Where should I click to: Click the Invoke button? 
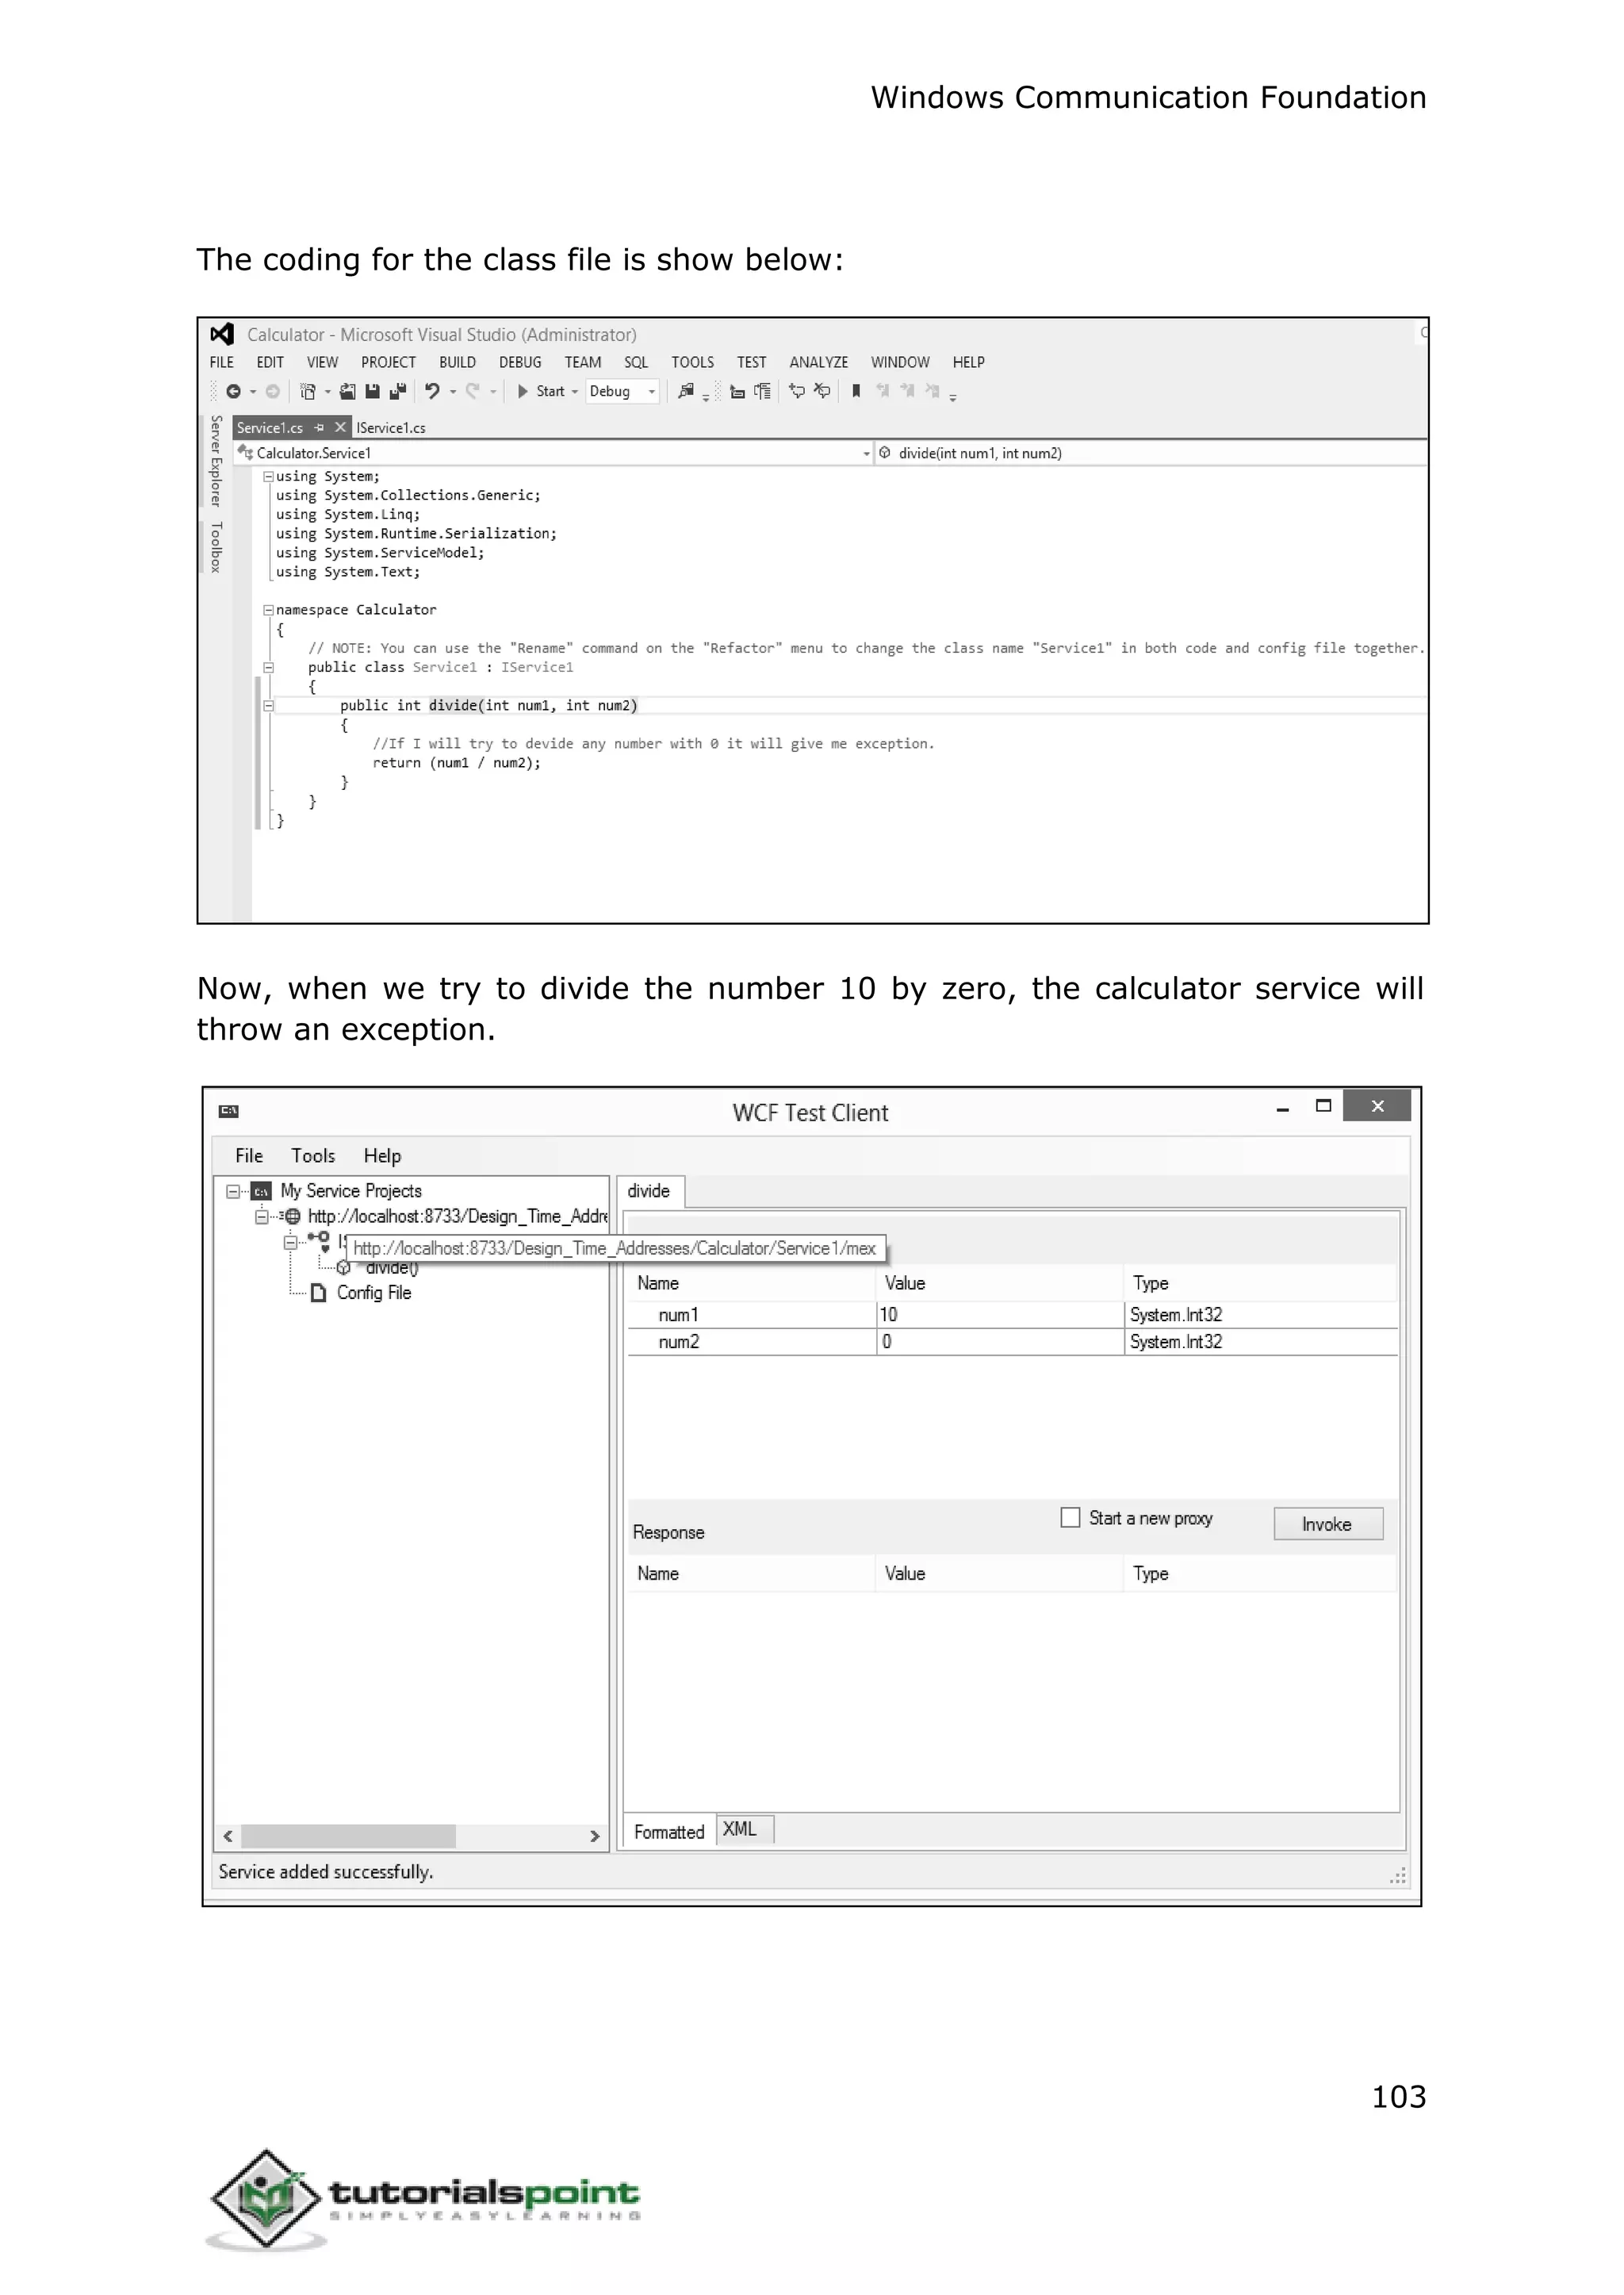click(x=1328, y=1524)
